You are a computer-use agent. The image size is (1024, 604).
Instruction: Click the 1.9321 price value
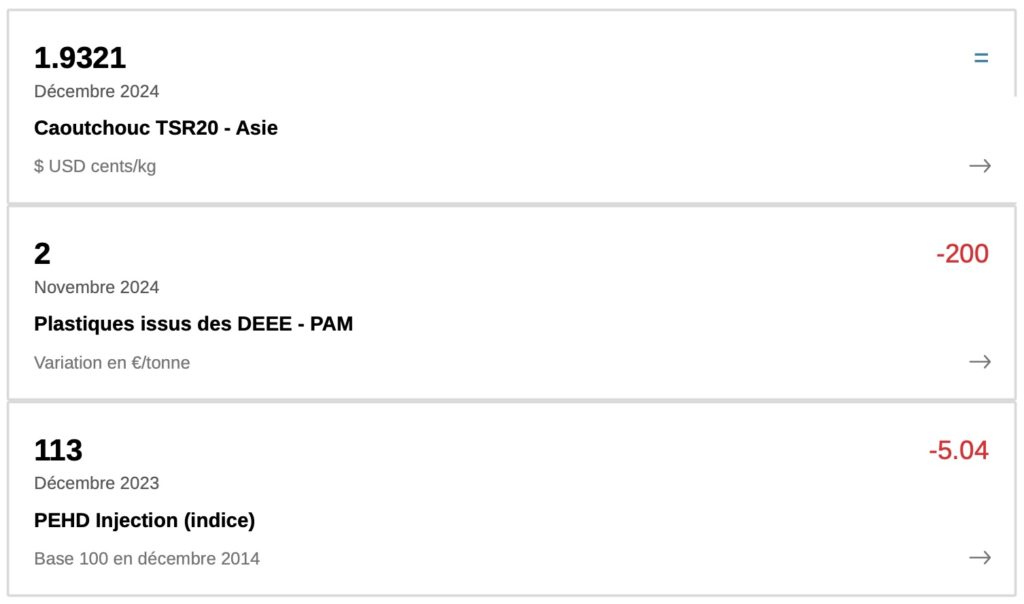point(80,58)
